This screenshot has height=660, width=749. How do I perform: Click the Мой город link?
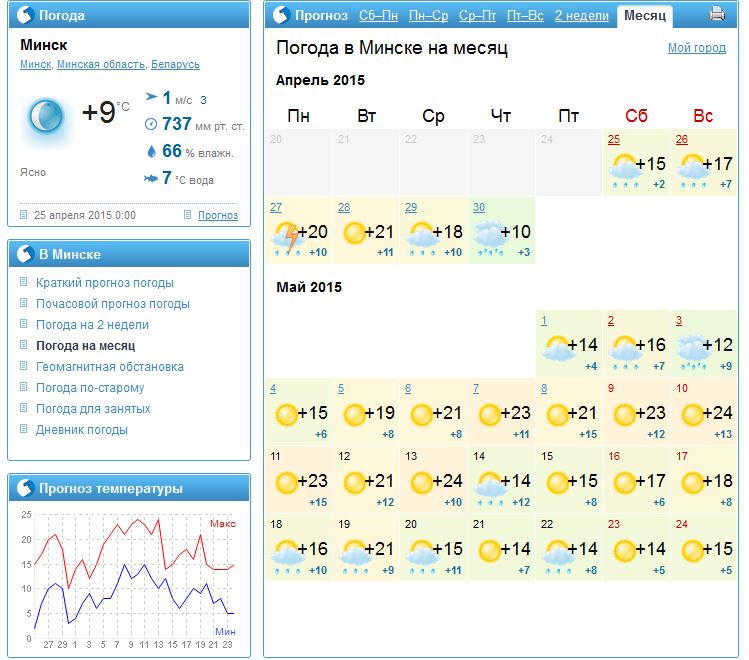[696, 48]
